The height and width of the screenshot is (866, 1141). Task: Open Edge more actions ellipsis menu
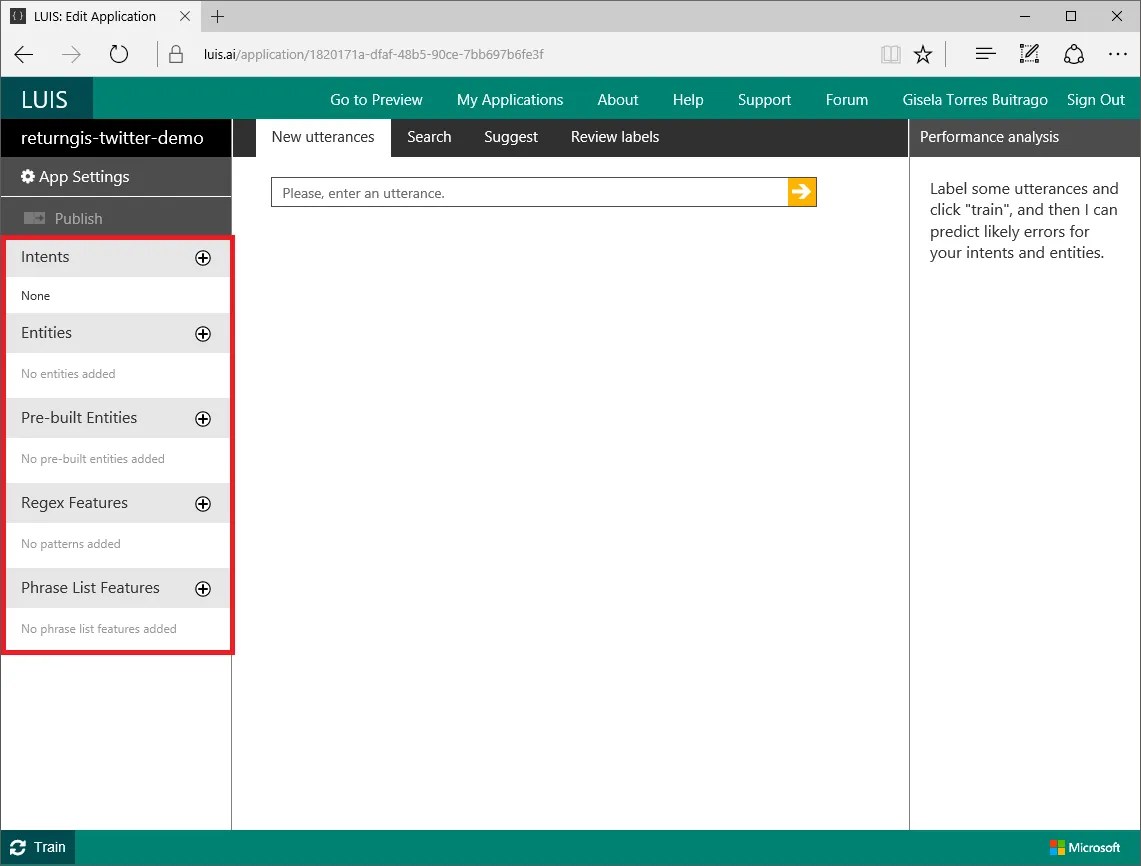tap(1118, 54)
